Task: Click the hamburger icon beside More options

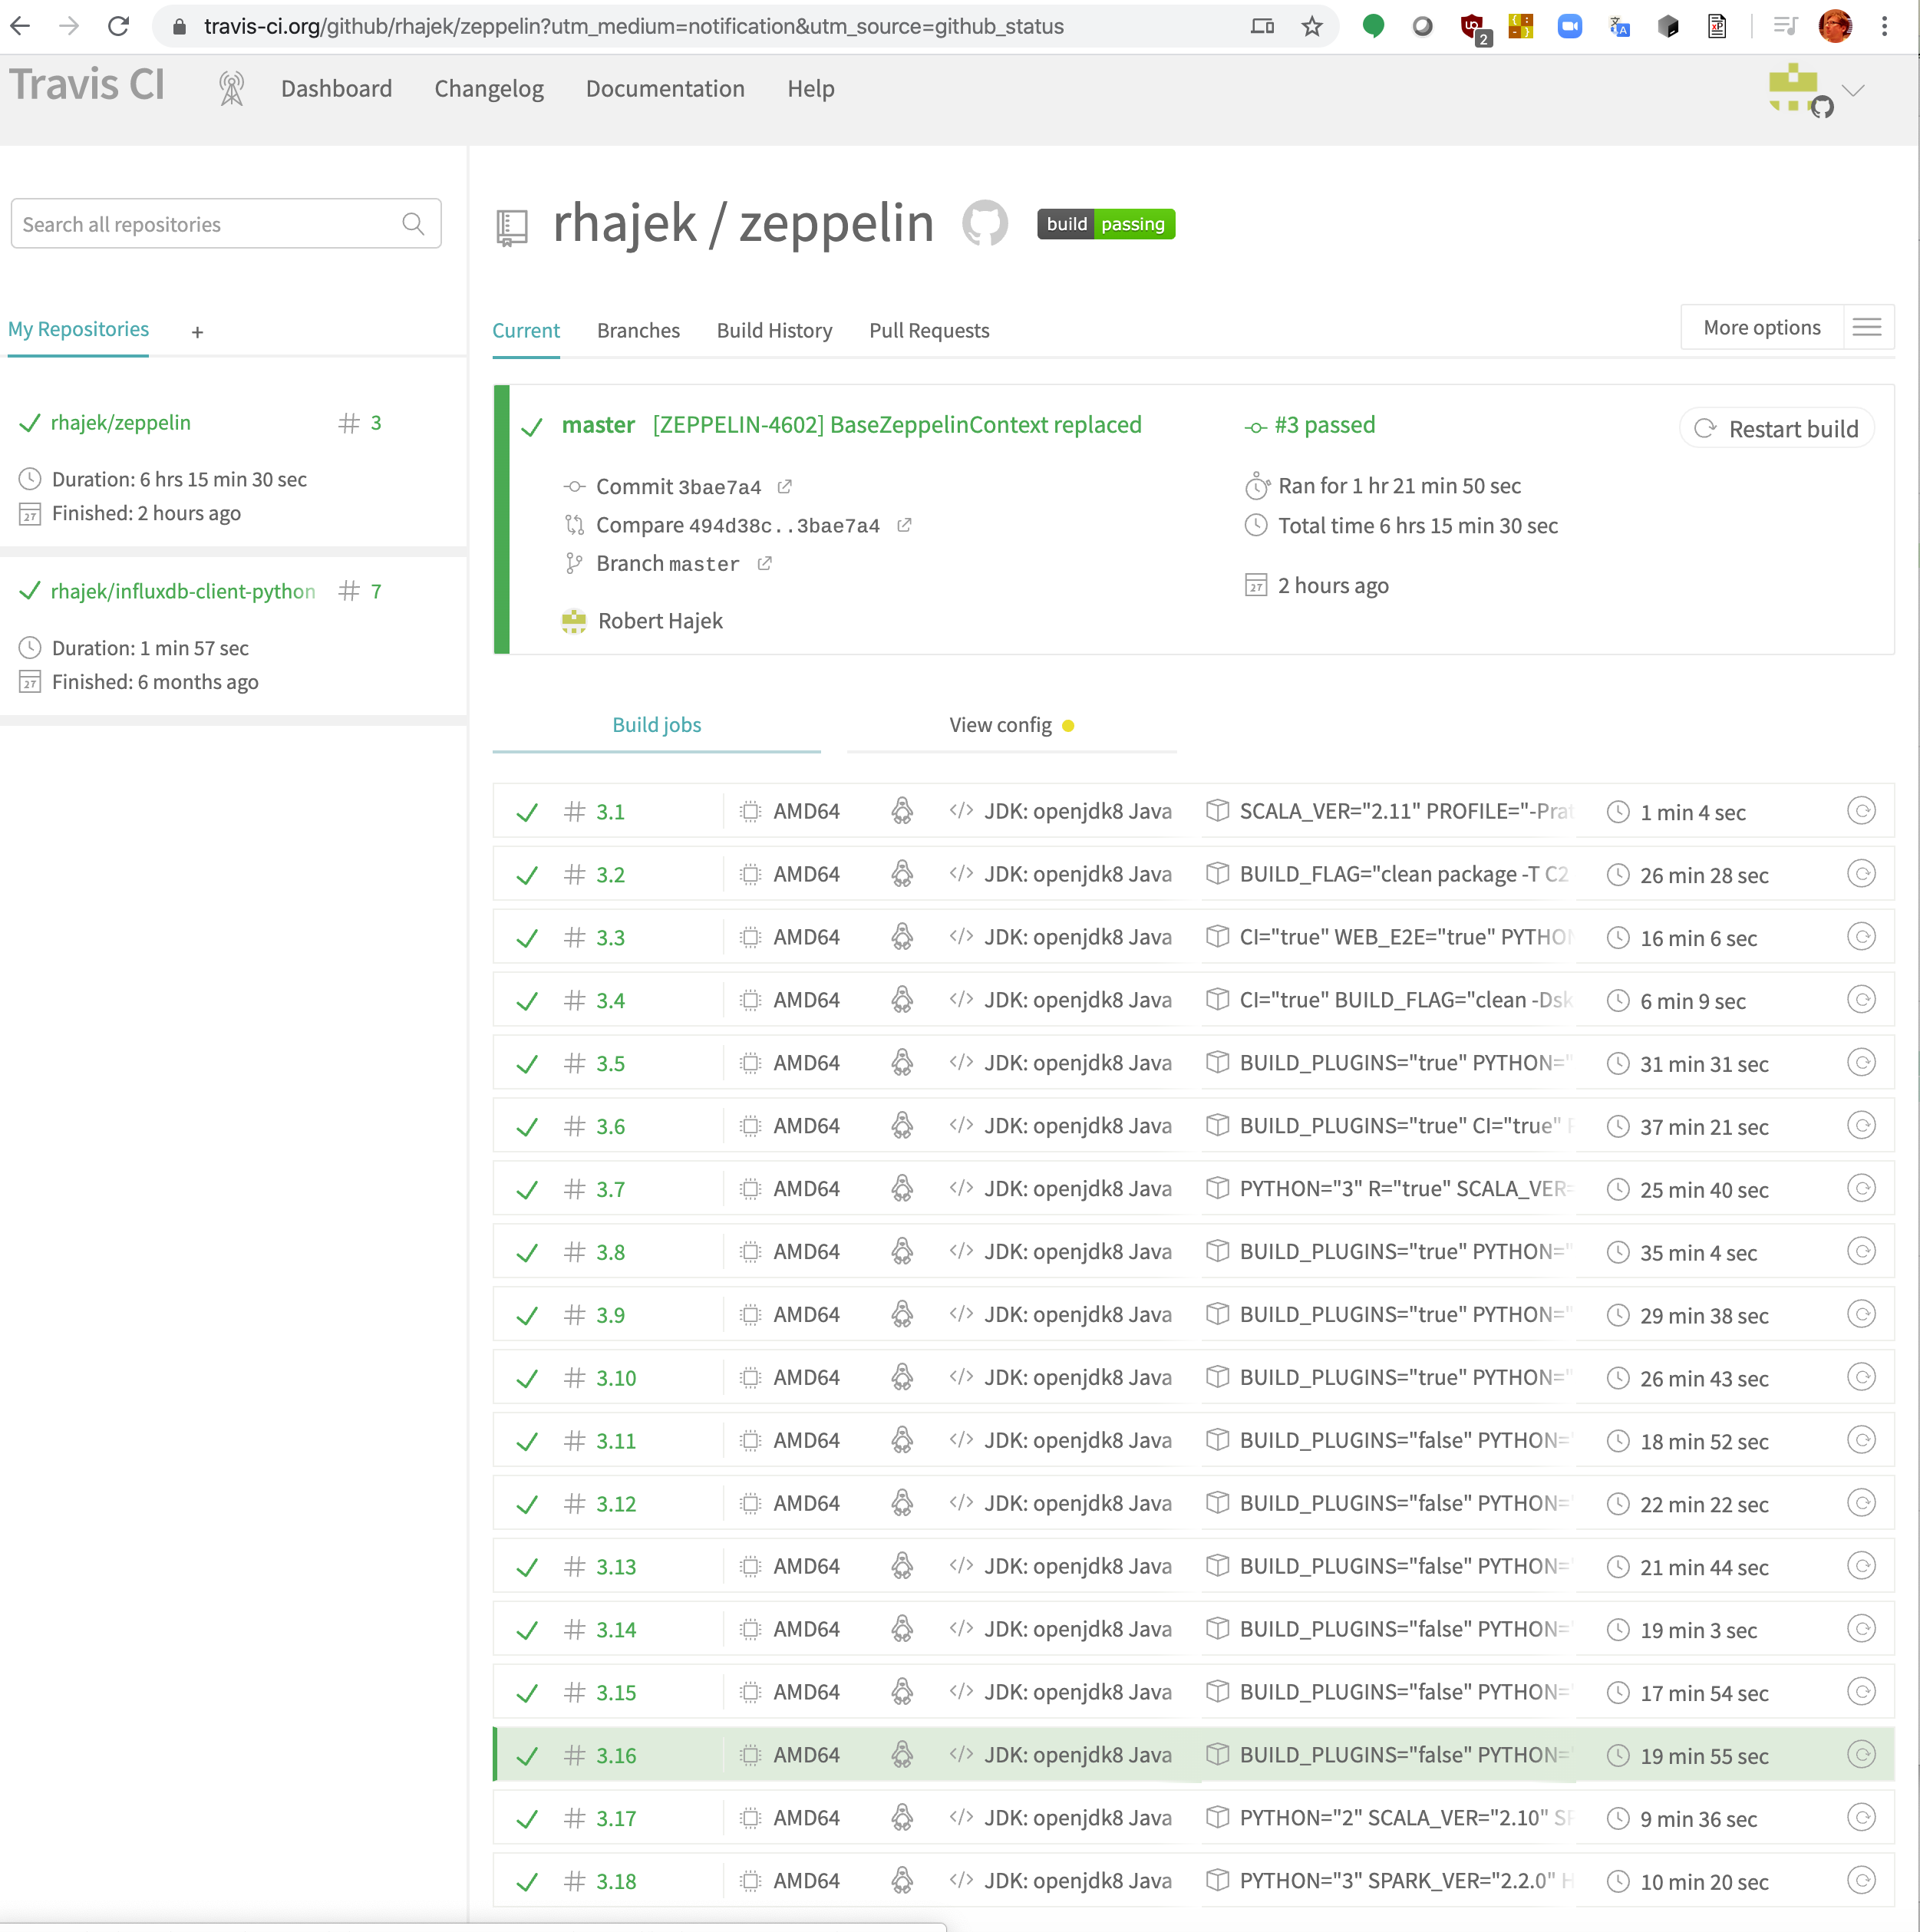Action: [1867, 328]
